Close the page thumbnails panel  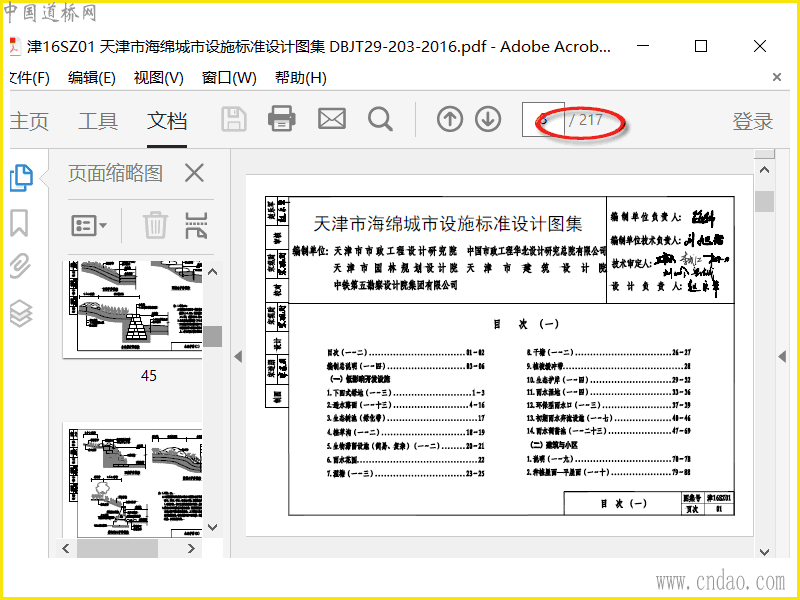[x=194, y=173]
